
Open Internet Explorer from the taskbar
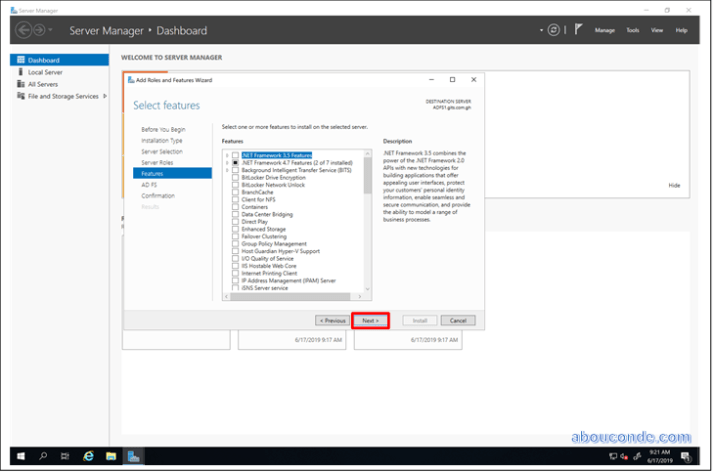click(x=88, y=456)
